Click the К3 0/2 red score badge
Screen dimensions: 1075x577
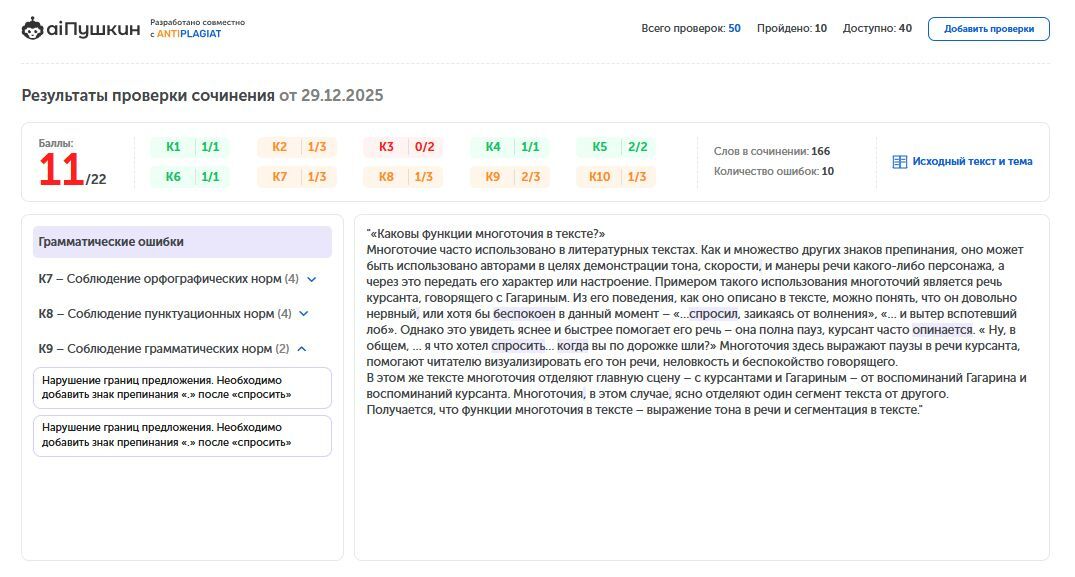click(x=404, y=147)
